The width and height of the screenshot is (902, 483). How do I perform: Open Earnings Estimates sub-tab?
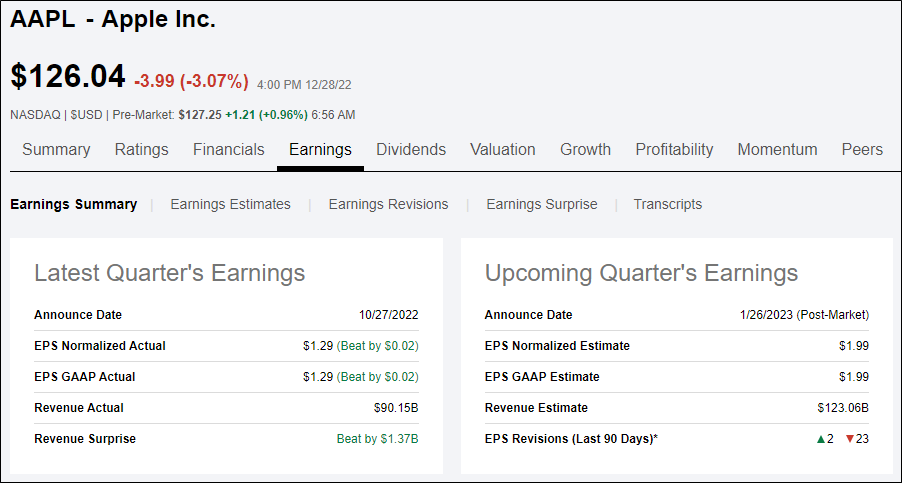(x=230, y=204)
